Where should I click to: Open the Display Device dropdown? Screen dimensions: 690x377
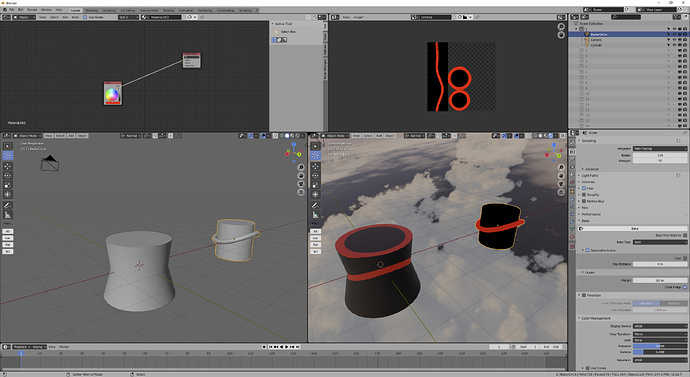click(x=660, y=326)
